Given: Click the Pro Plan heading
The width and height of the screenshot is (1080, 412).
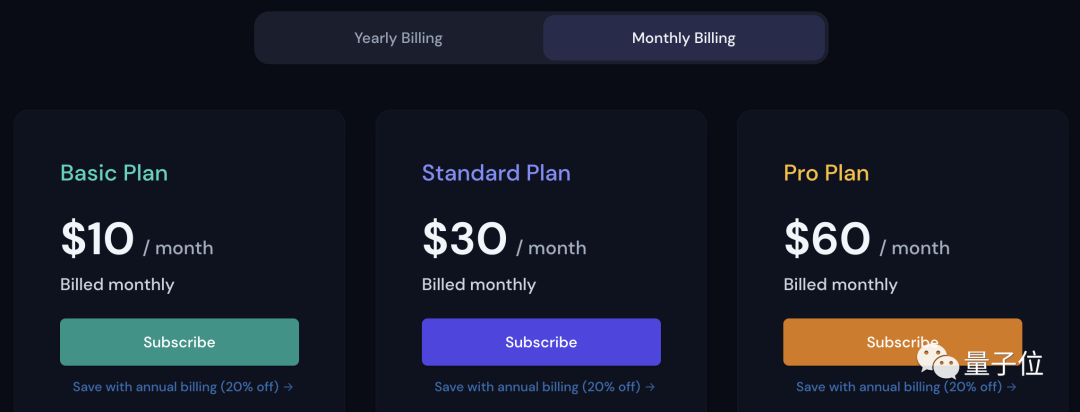Looking at the screenshot, I should point(826,173).
